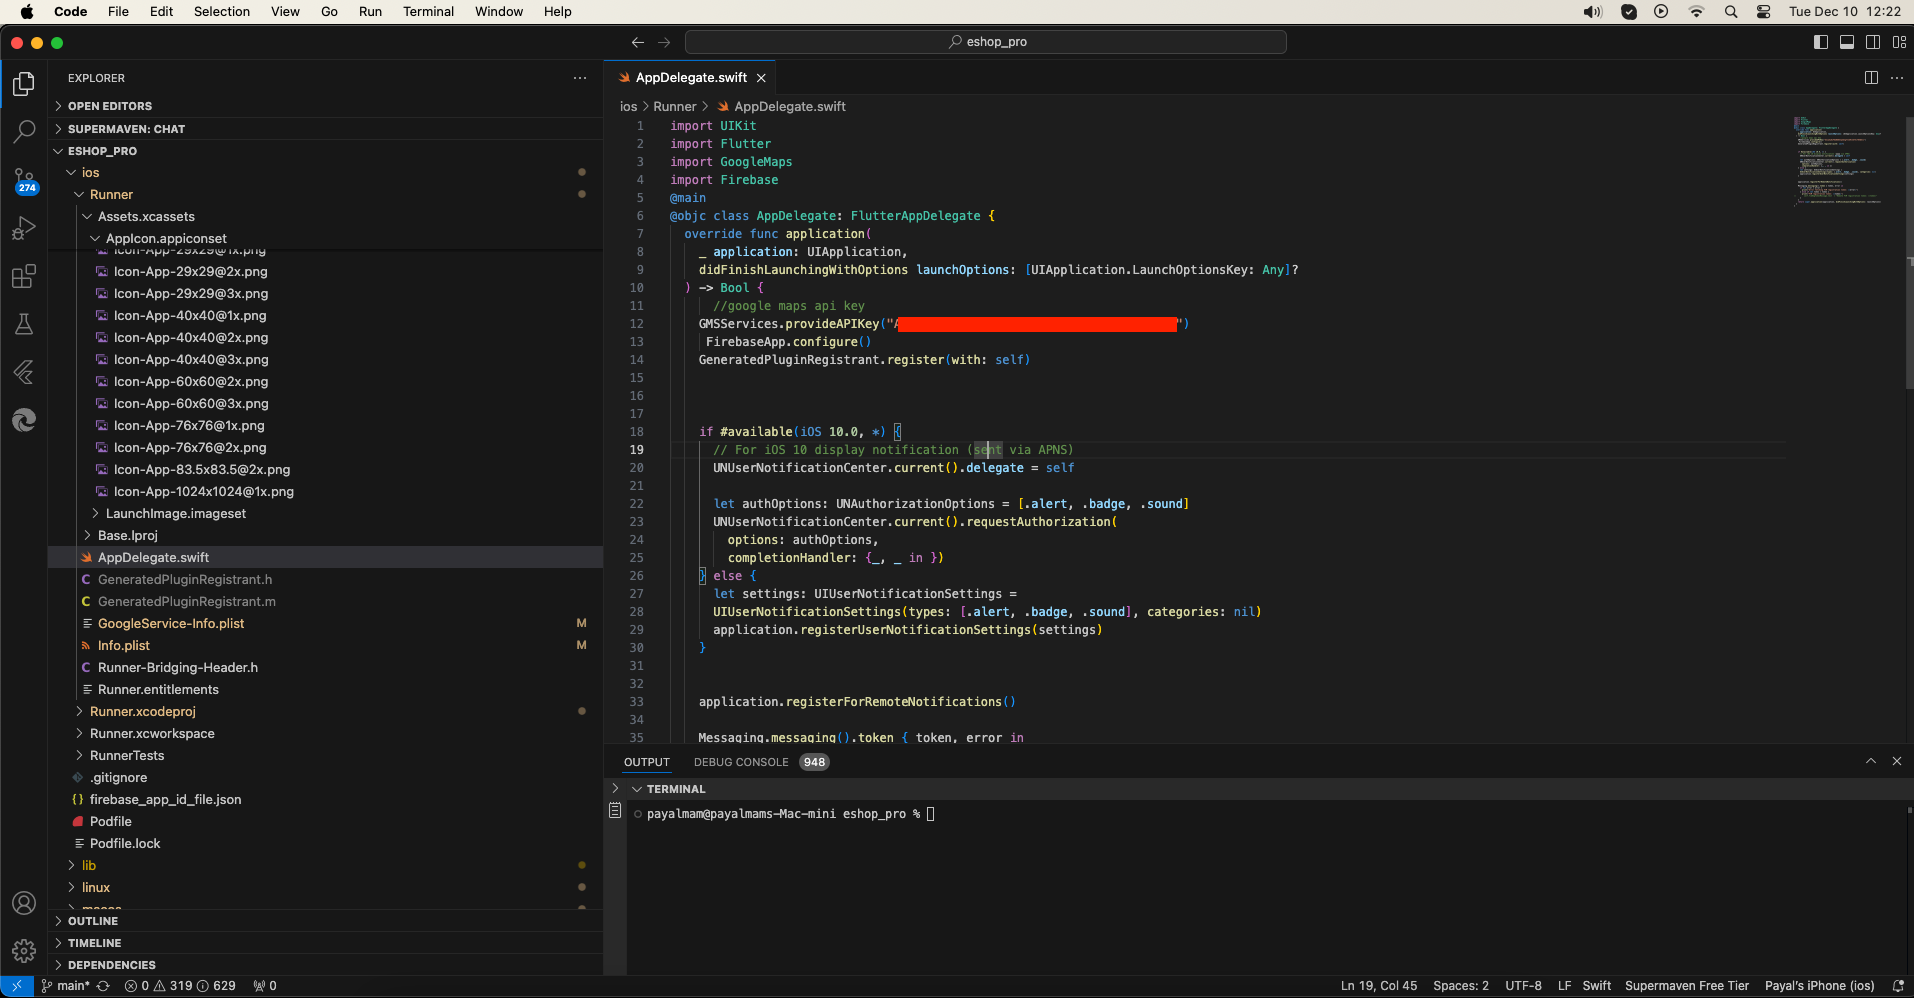Open the notifications bell in status bar
1914x998 pixels.
pyautogui.click(x=1898, y=986)
